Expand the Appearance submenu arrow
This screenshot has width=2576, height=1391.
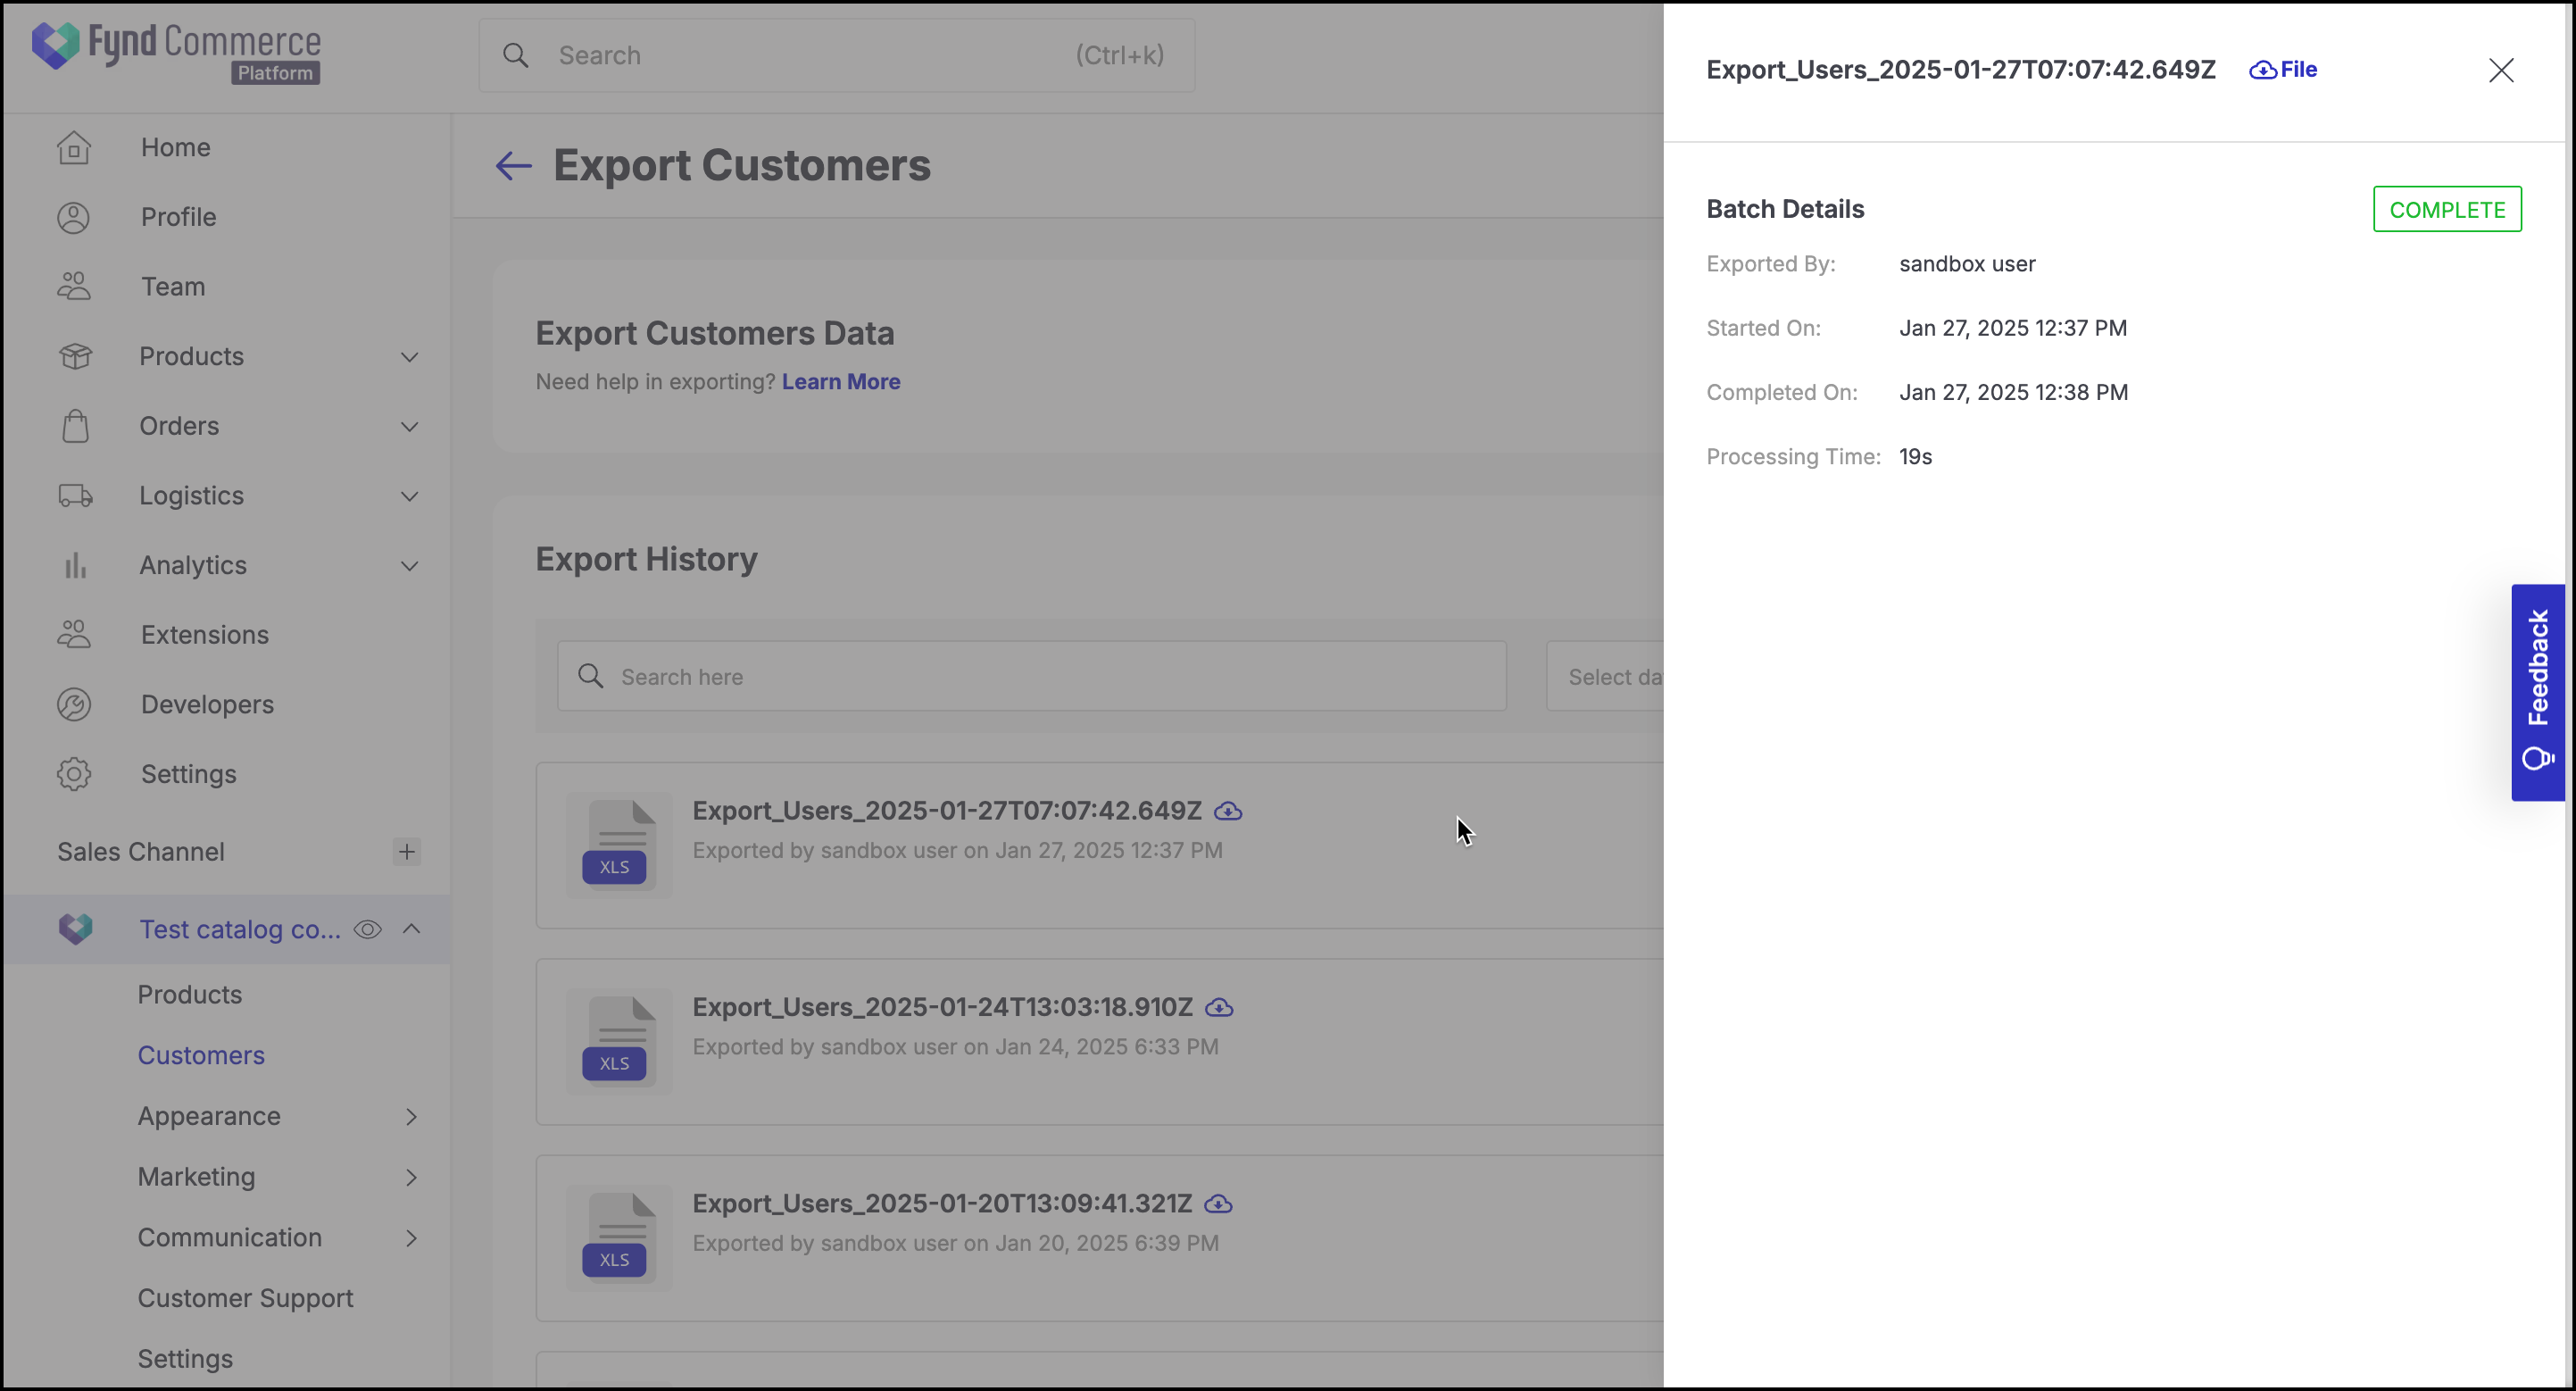click(x=411, y=1117)
